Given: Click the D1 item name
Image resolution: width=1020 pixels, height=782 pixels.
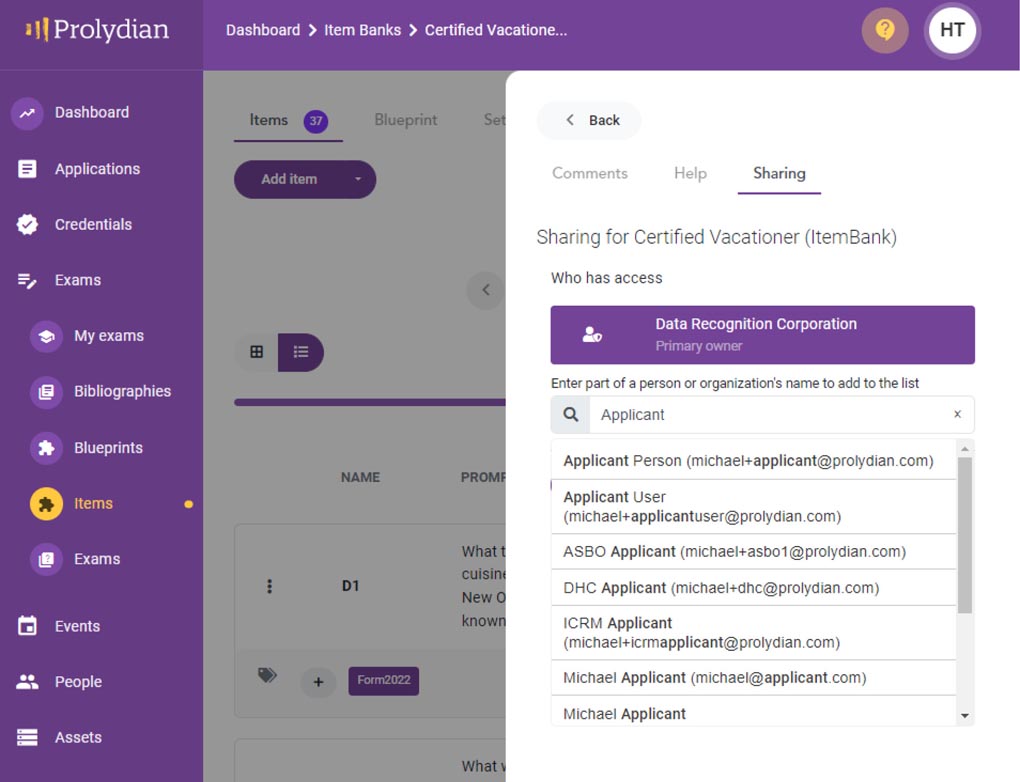Looking at the screenshot, I should 351,586.
